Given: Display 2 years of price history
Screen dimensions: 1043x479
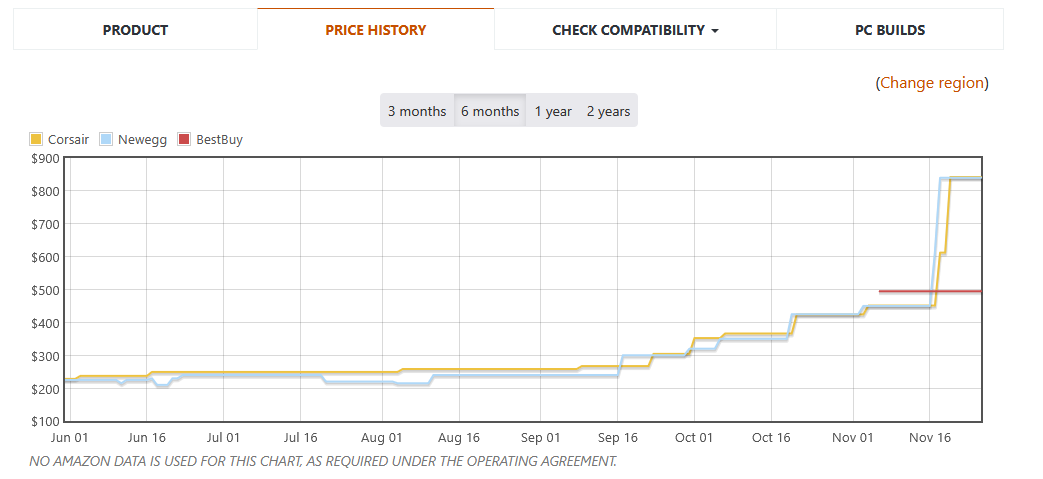Looking at the screenshot, I should click(608, 111).
